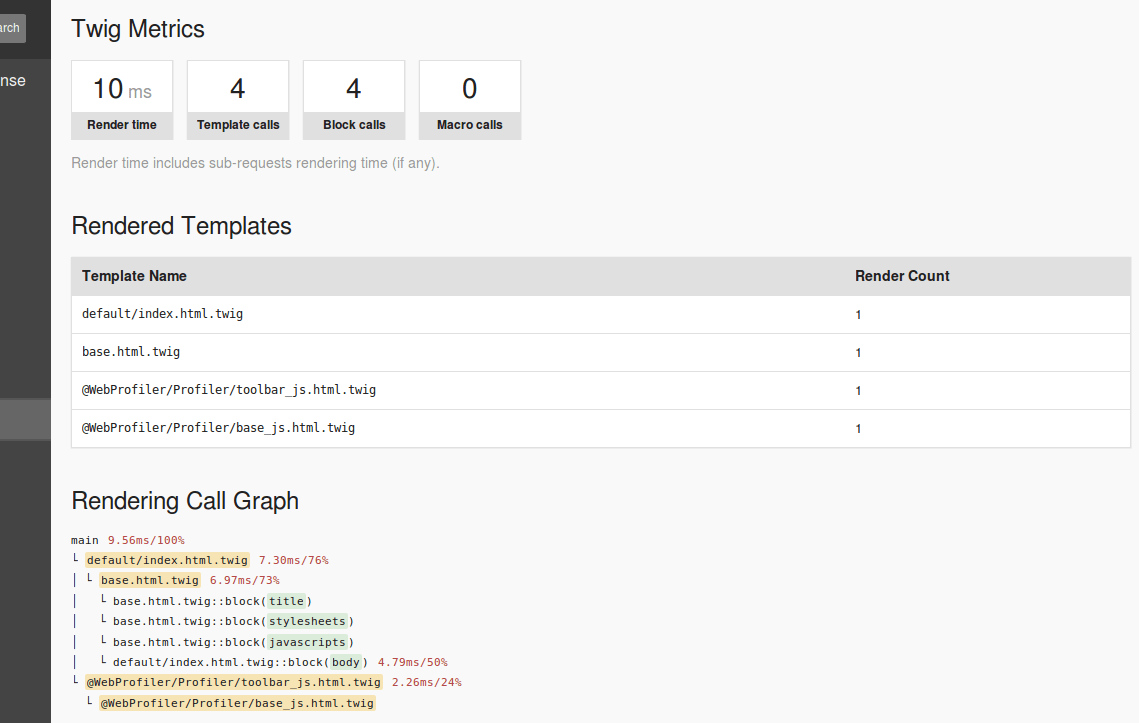Click the Render time metric card
1139x723 pixels.
[122, 99]
